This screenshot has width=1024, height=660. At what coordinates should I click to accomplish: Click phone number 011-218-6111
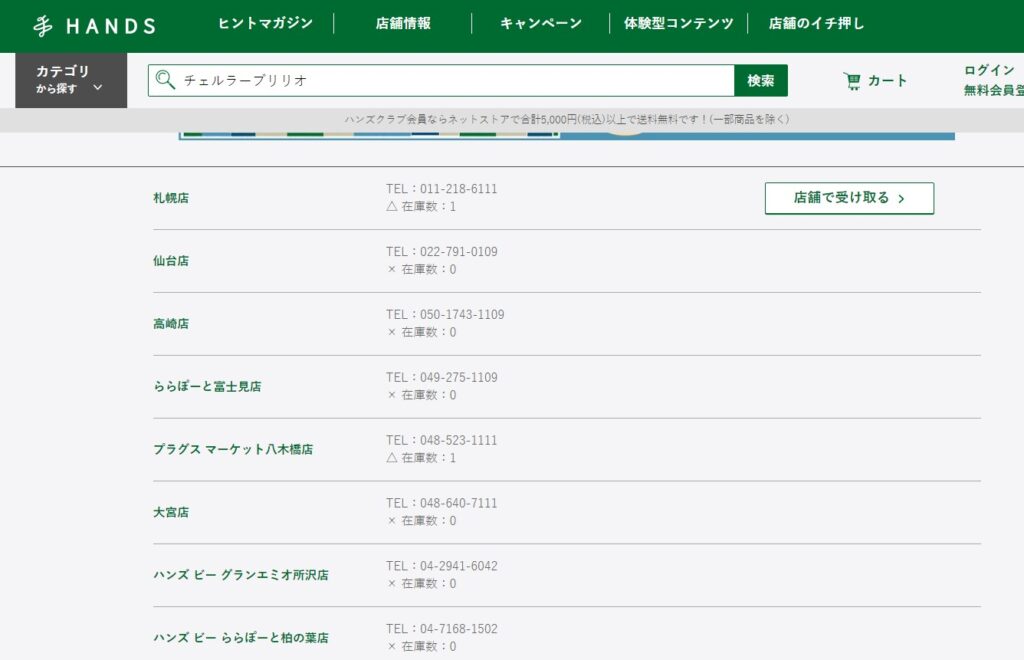(x=458, y=189)
